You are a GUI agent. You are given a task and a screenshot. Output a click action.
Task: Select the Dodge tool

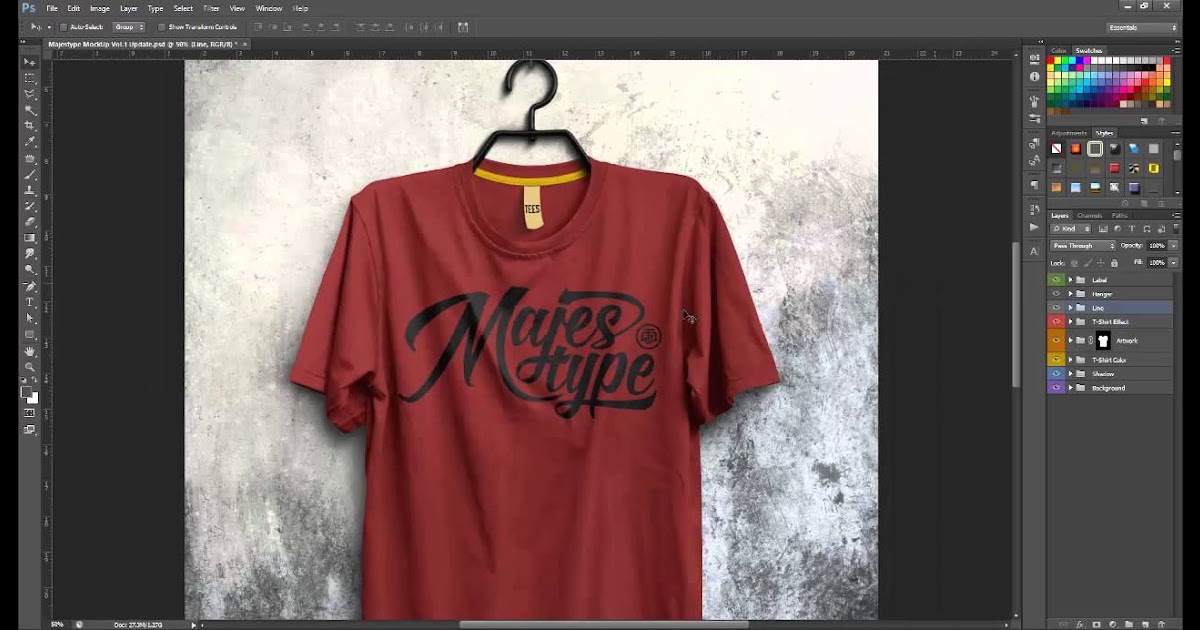(30, 270)
